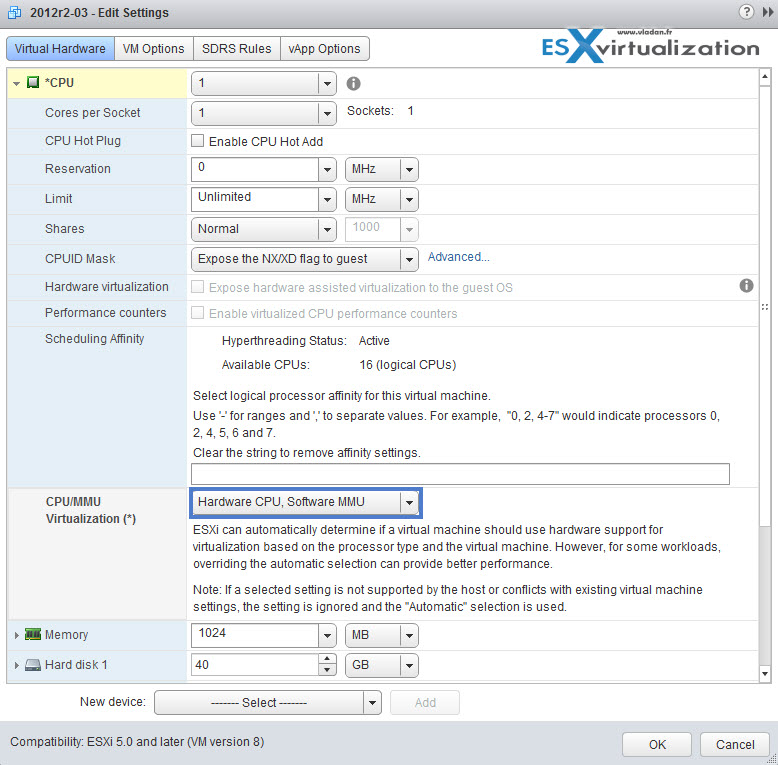Decrease hard disk size with down stepper
Image resolution: width=778 pixels, height=765 pixels.
tap(327, 671)
